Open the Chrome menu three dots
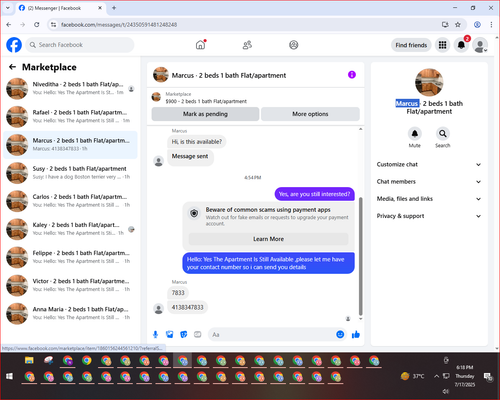Screen dimensions: 500x400 491,25
